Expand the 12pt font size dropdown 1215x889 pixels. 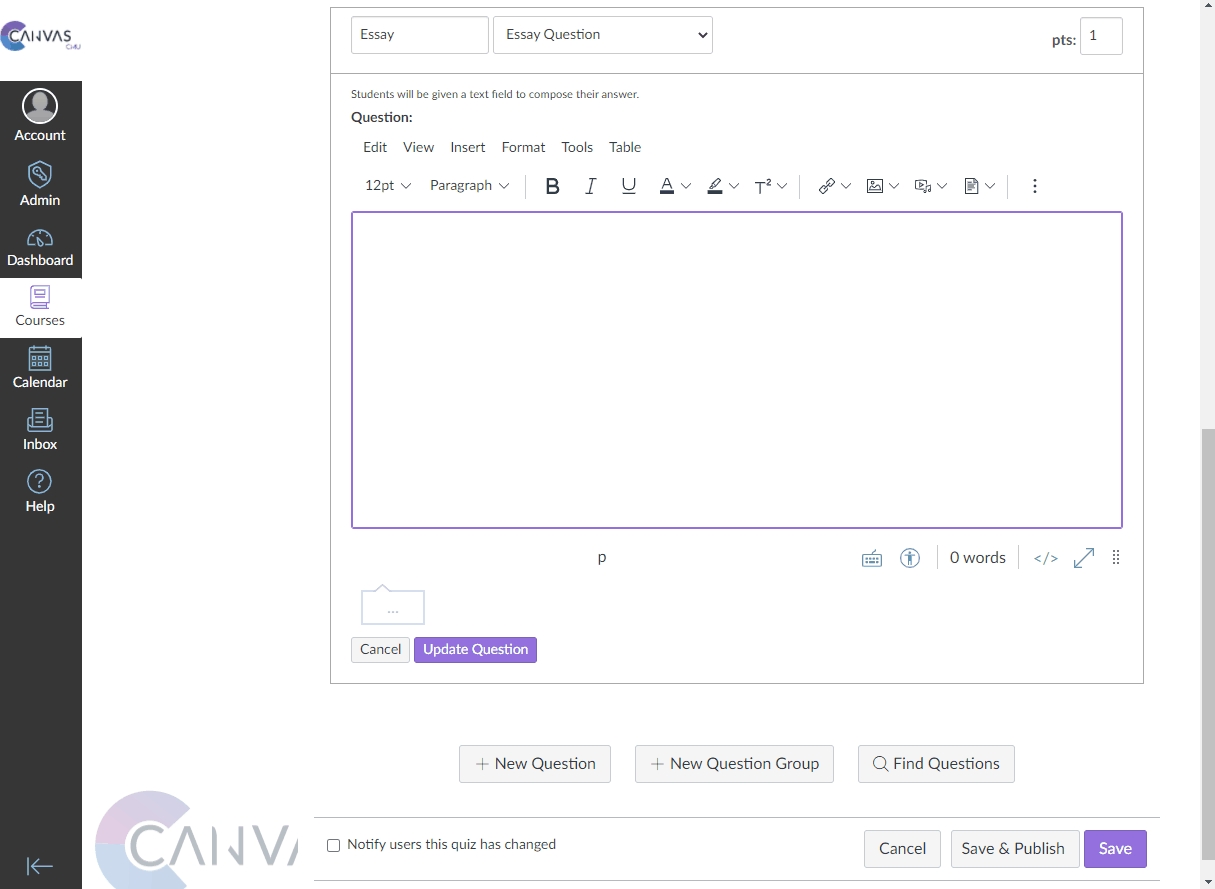pyautogui.click(x=388, y=186)
